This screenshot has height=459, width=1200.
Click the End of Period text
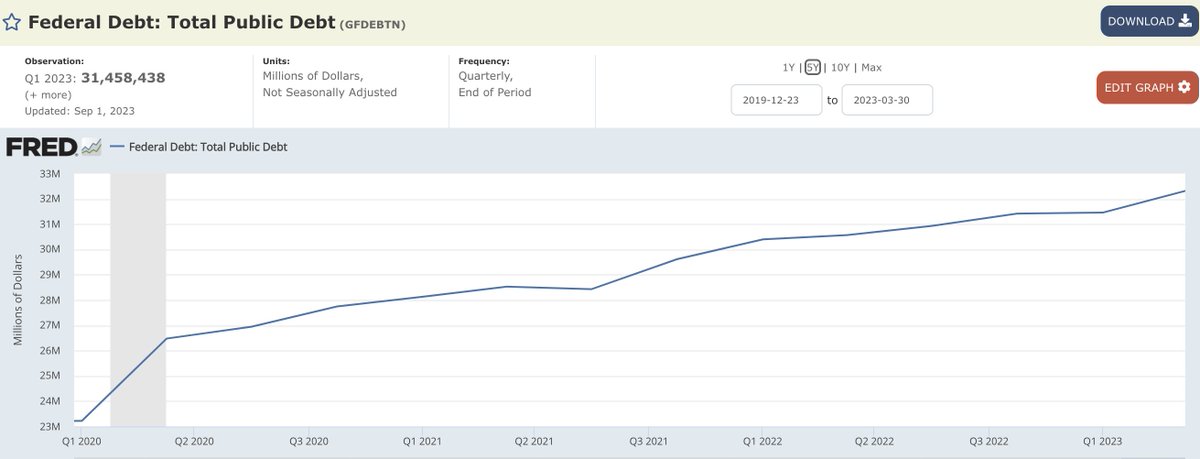coord(495,92)
